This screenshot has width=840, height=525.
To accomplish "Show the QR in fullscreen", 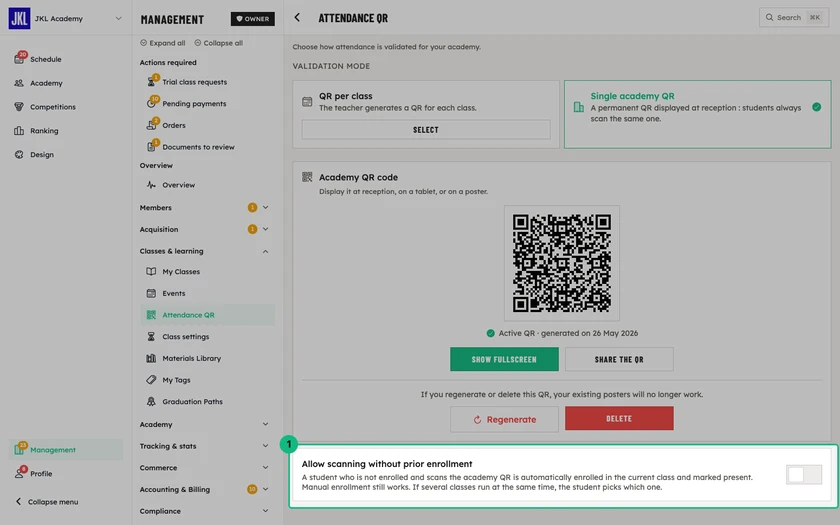I will coord(504,359).
